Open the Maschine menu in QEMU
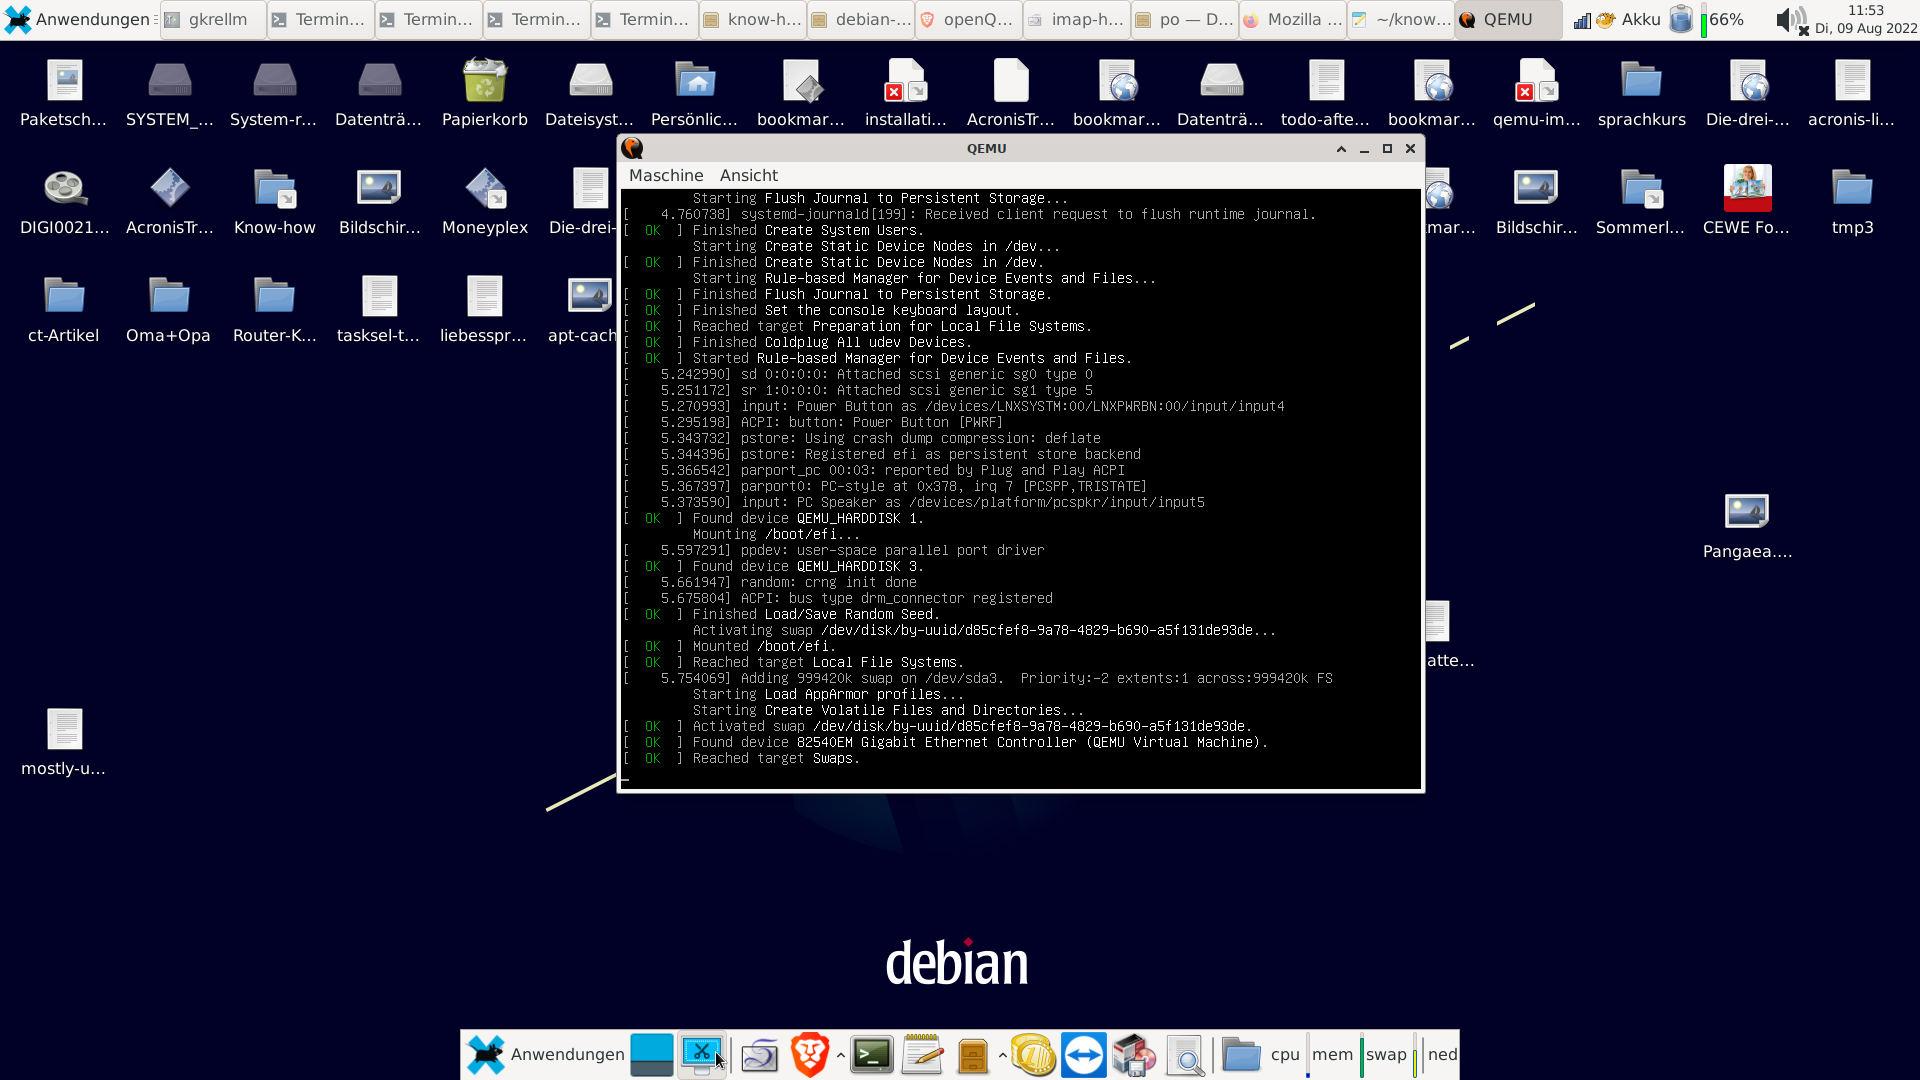The width and height of the screenshot is (1920, 1080). tap(666, 175)
